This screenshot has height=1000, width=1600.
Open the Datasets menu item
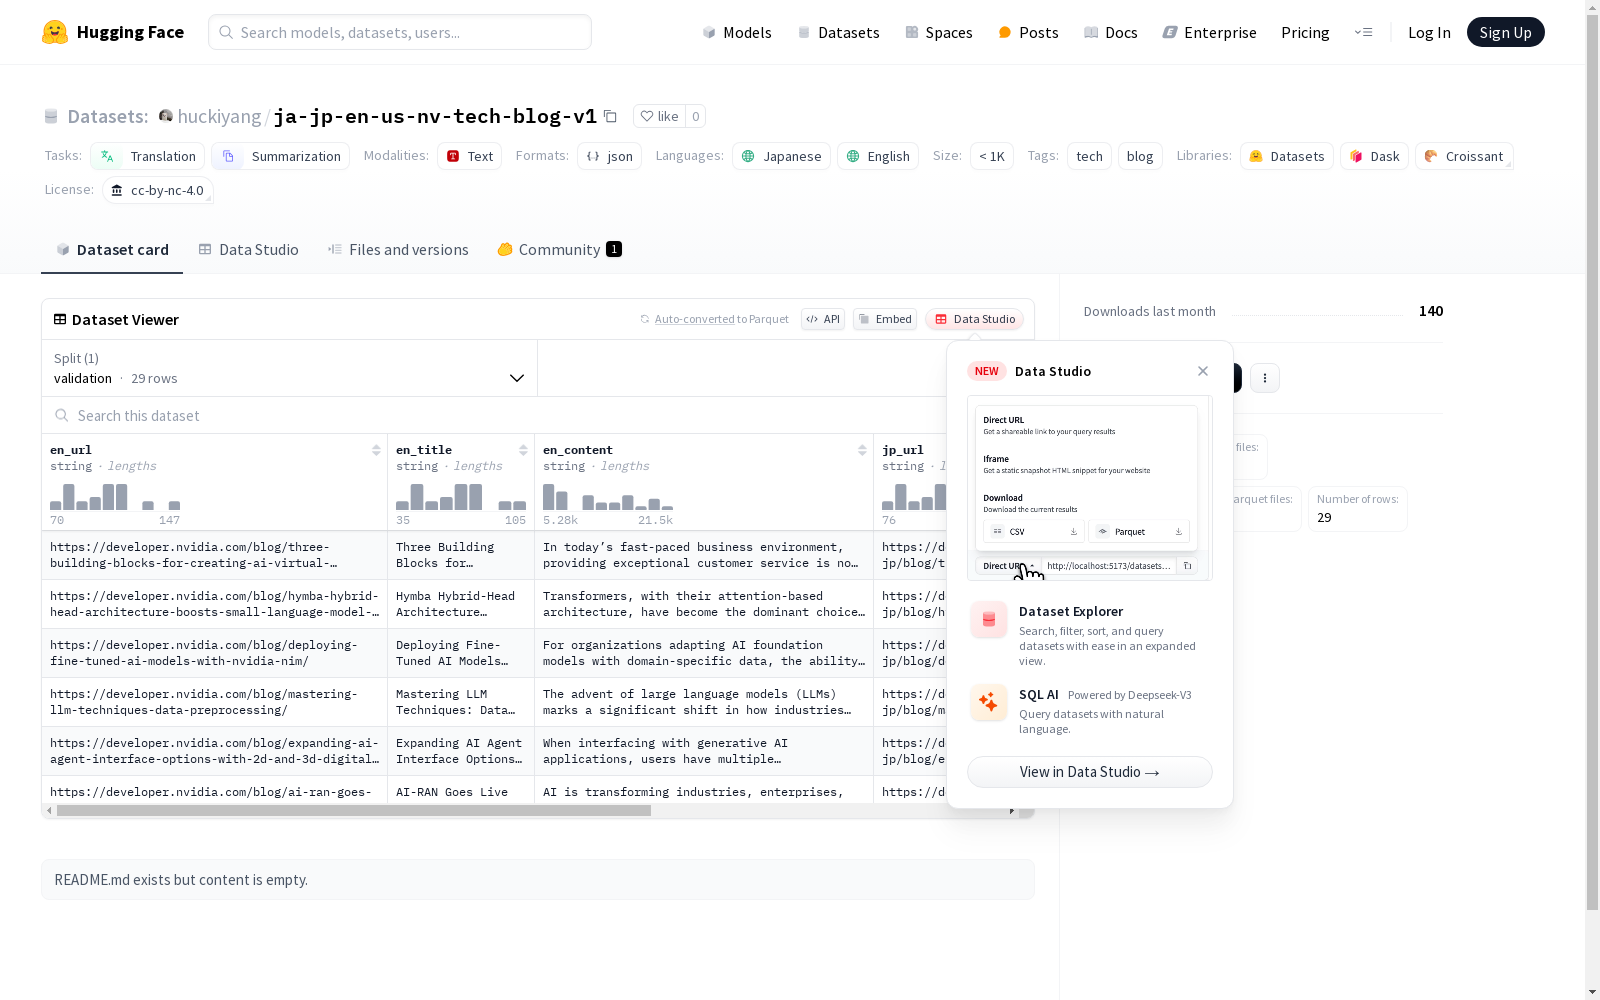(x=838, y=32)
